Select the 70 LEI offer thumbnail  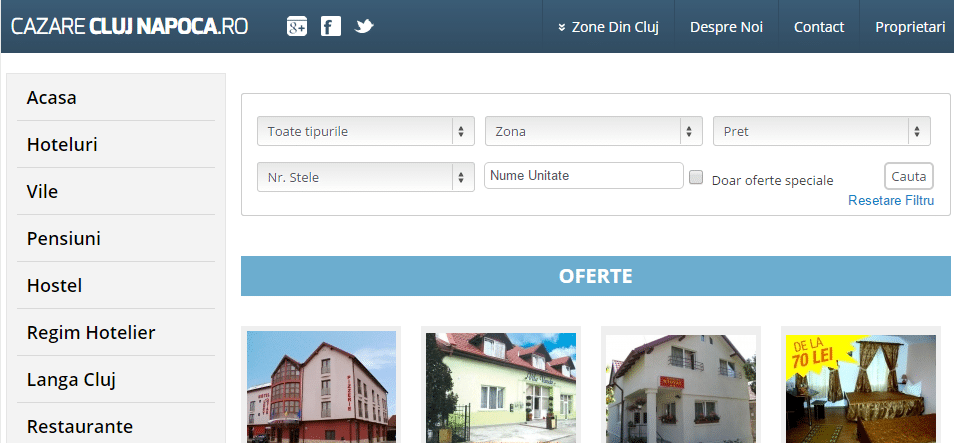861,387
